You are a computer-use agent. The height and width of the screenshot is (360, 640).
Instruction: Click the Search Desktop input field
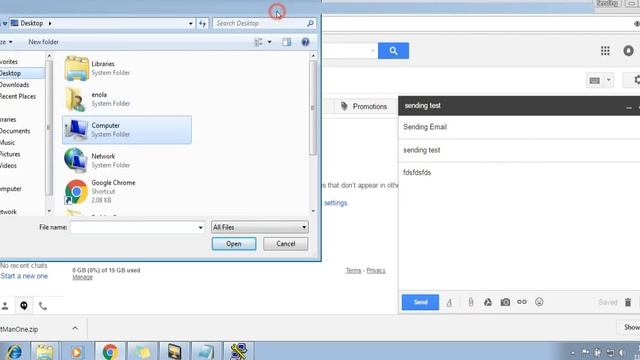[x=259, y=24]
